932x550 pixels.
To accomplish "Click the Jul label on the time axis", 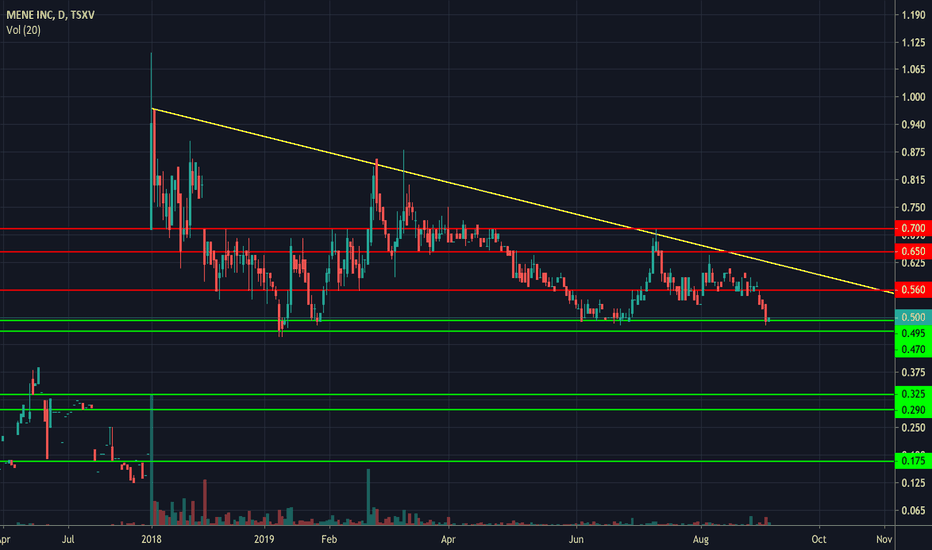I will pos(68,539).
